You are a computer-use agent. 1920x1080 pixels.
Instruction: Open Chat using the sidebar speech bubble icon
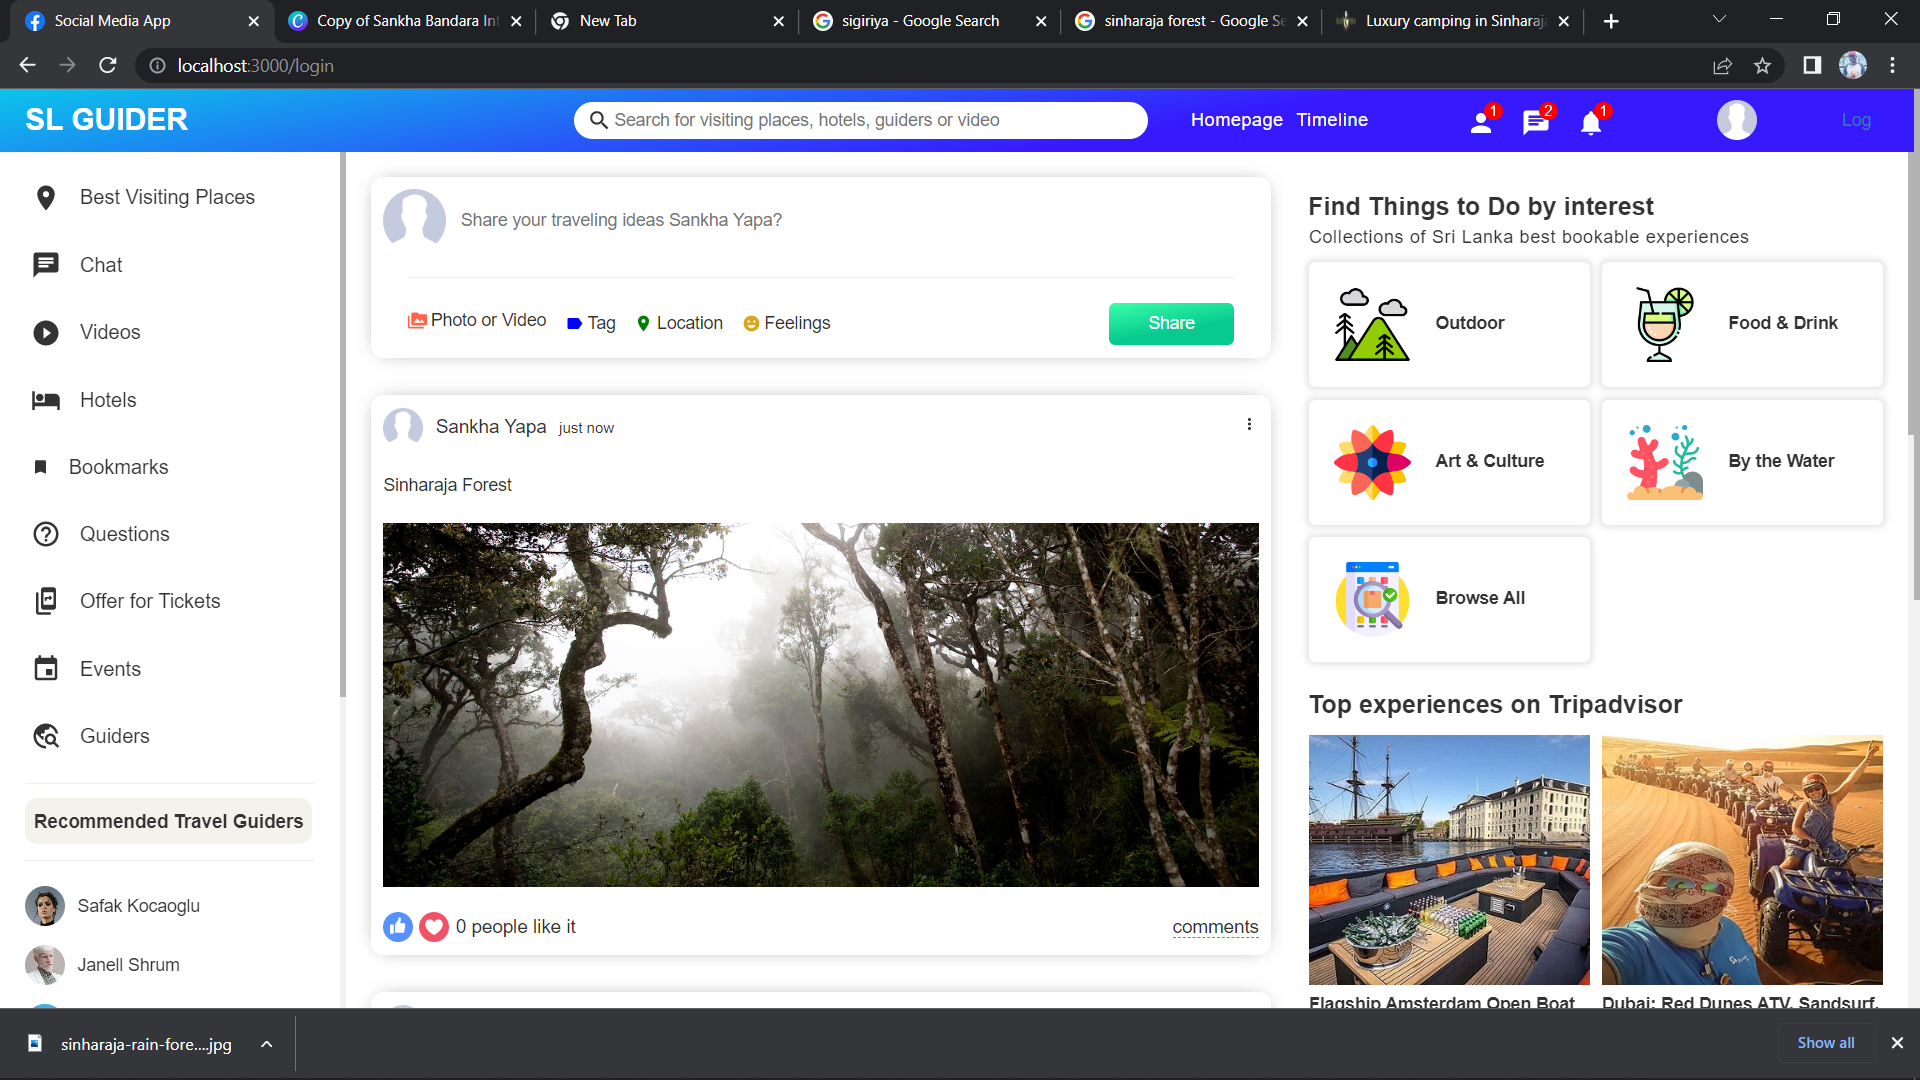(x=46, y=264)
